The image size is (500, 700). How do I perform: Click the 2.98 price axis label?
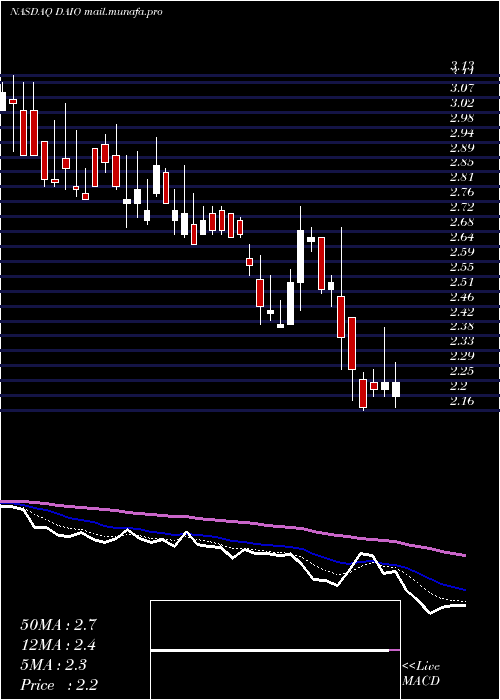[x=462, y=118]
